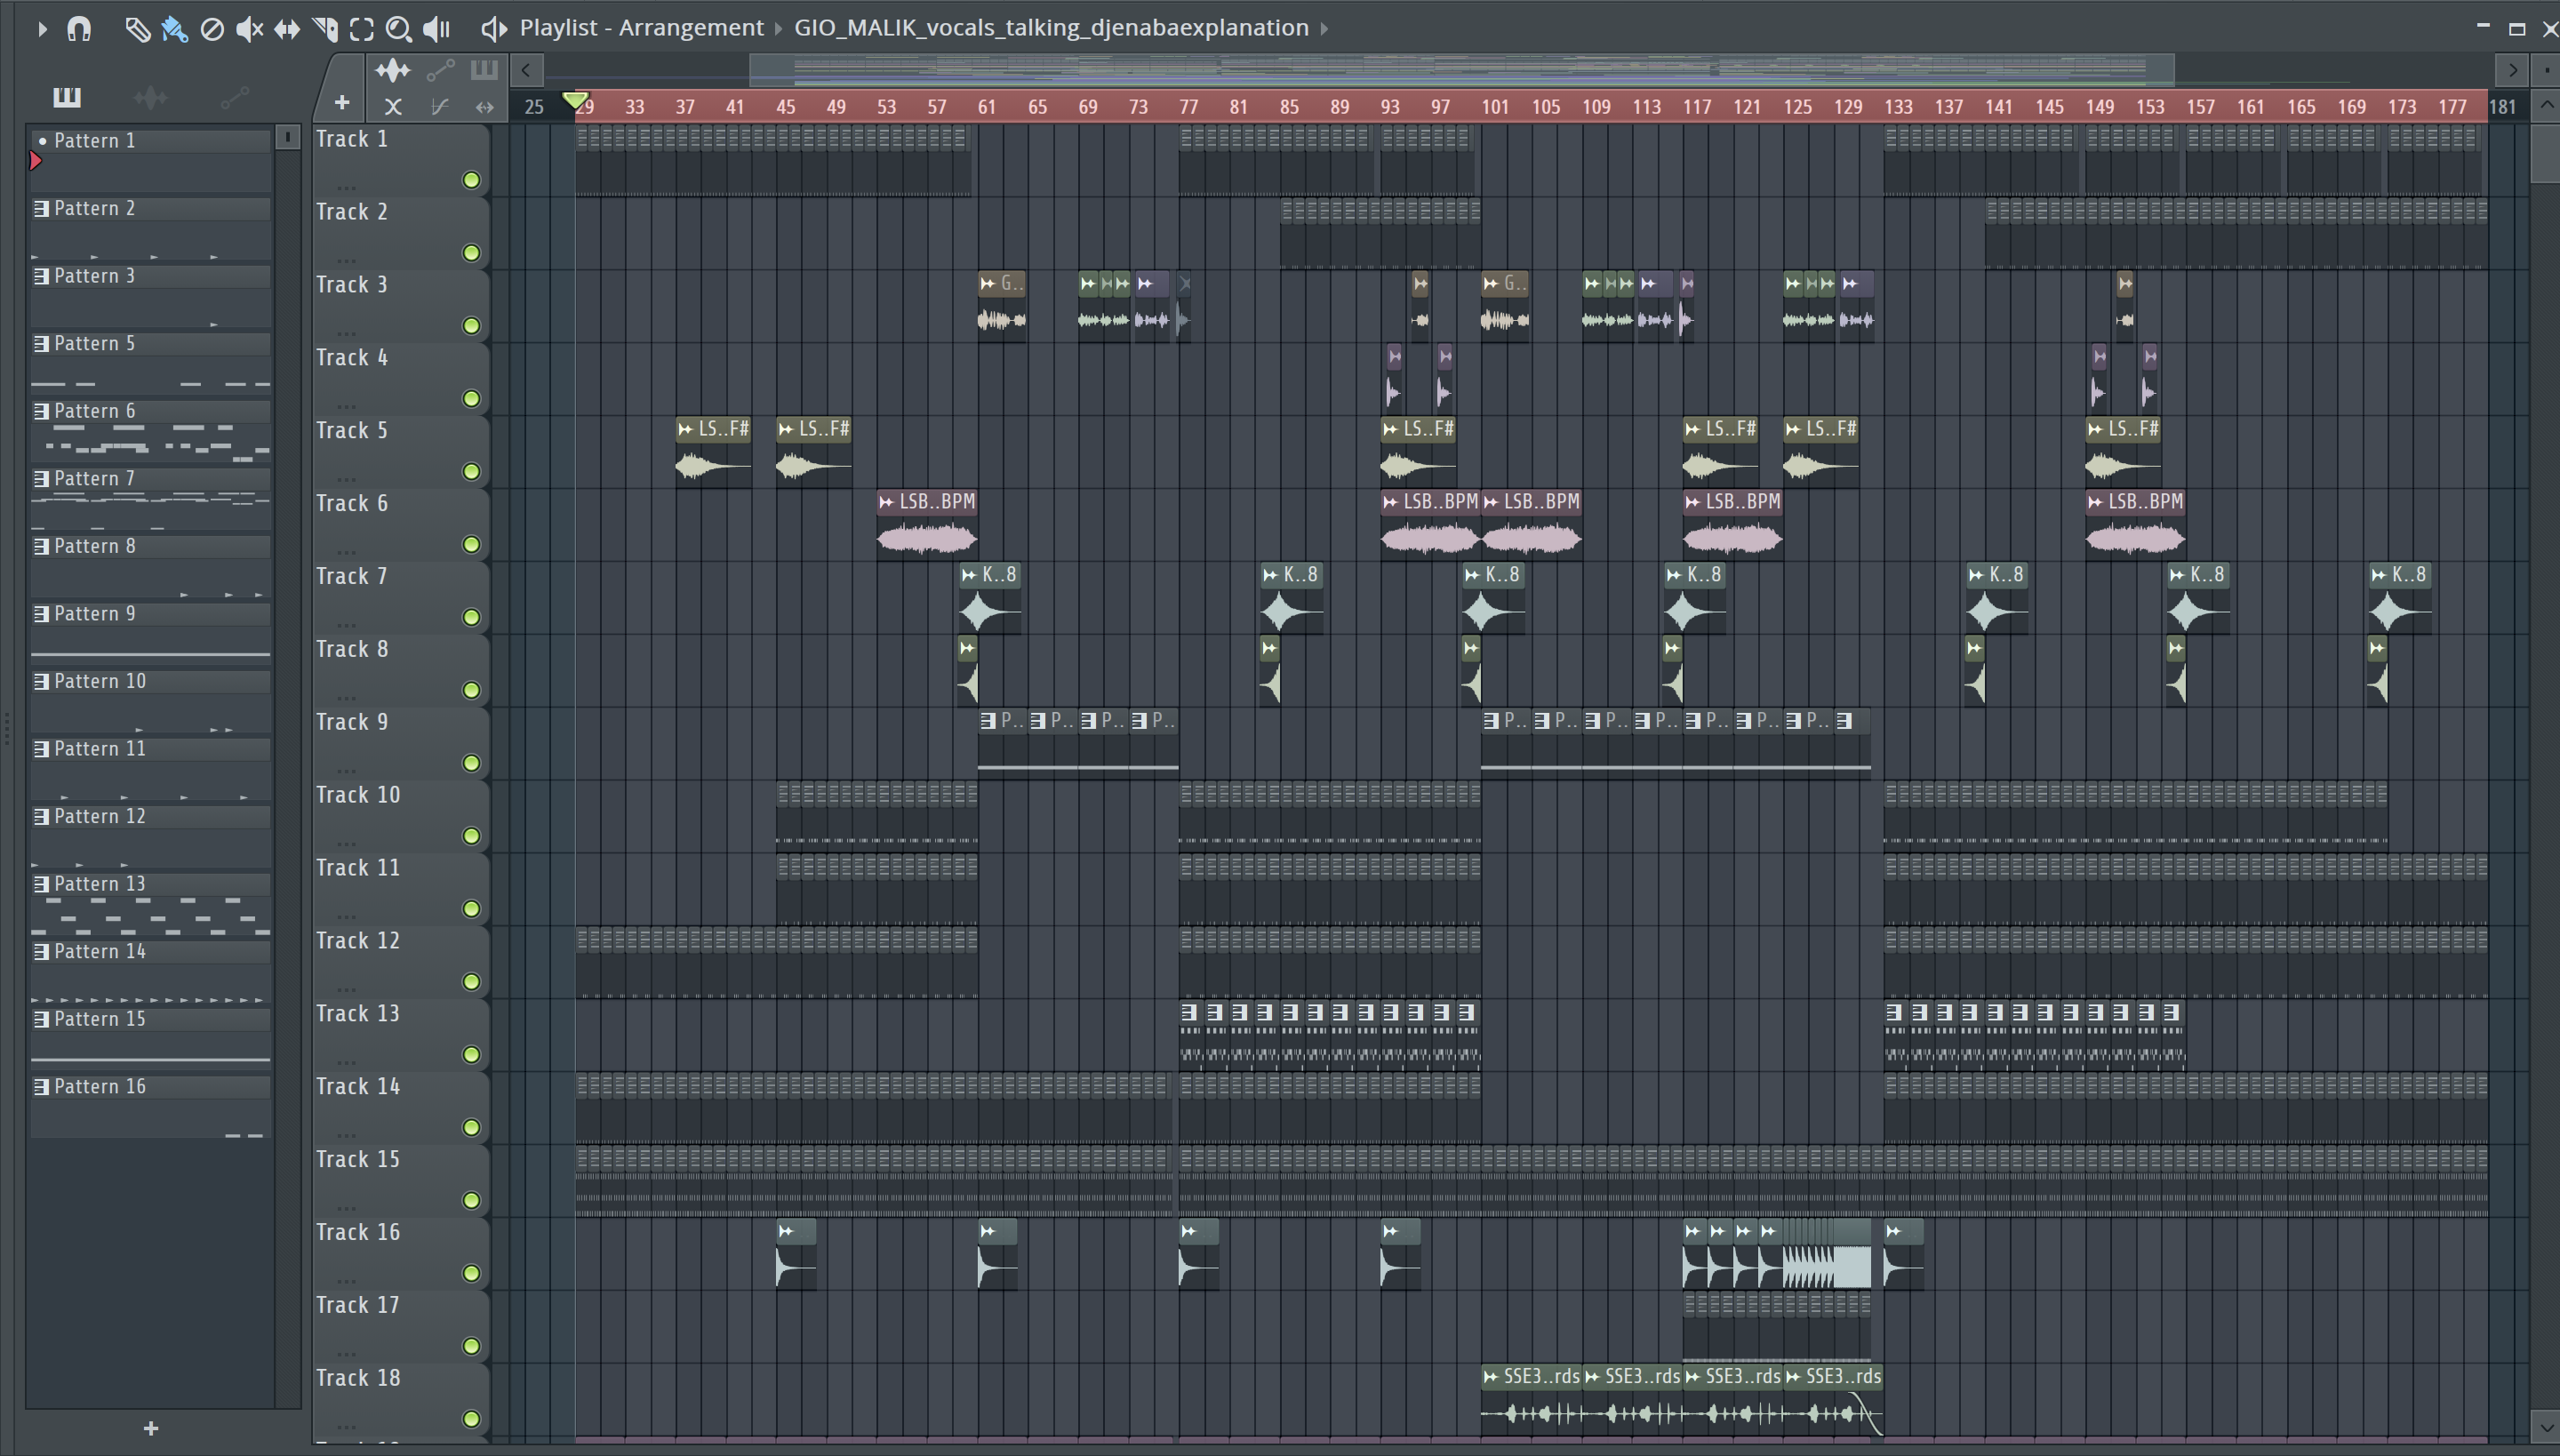
Task: Select the Paint brush tool
Action: tap(175, 29)
